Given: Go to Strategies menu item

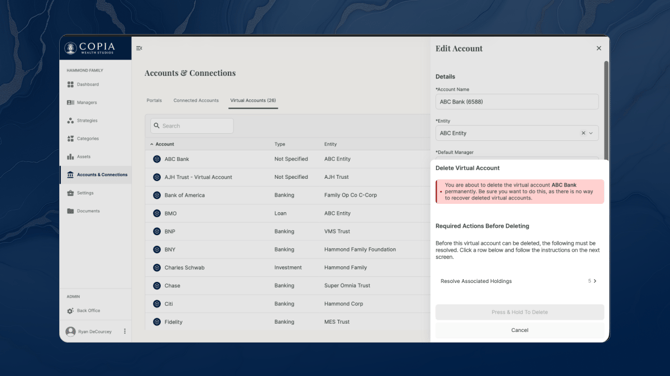Looking at the screenshot, I should (x=87, y=120).
